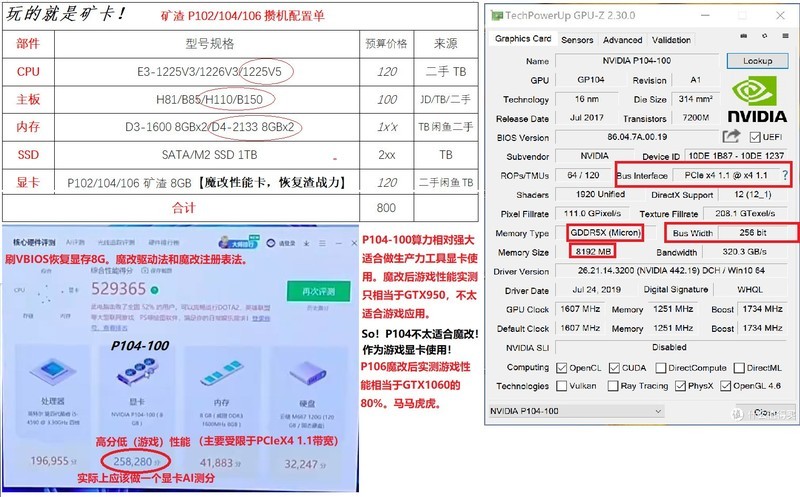This screenshot has height=497, width=800.
Task: Click the login avatar icon in benchmark app
Action: coord(271,243)
